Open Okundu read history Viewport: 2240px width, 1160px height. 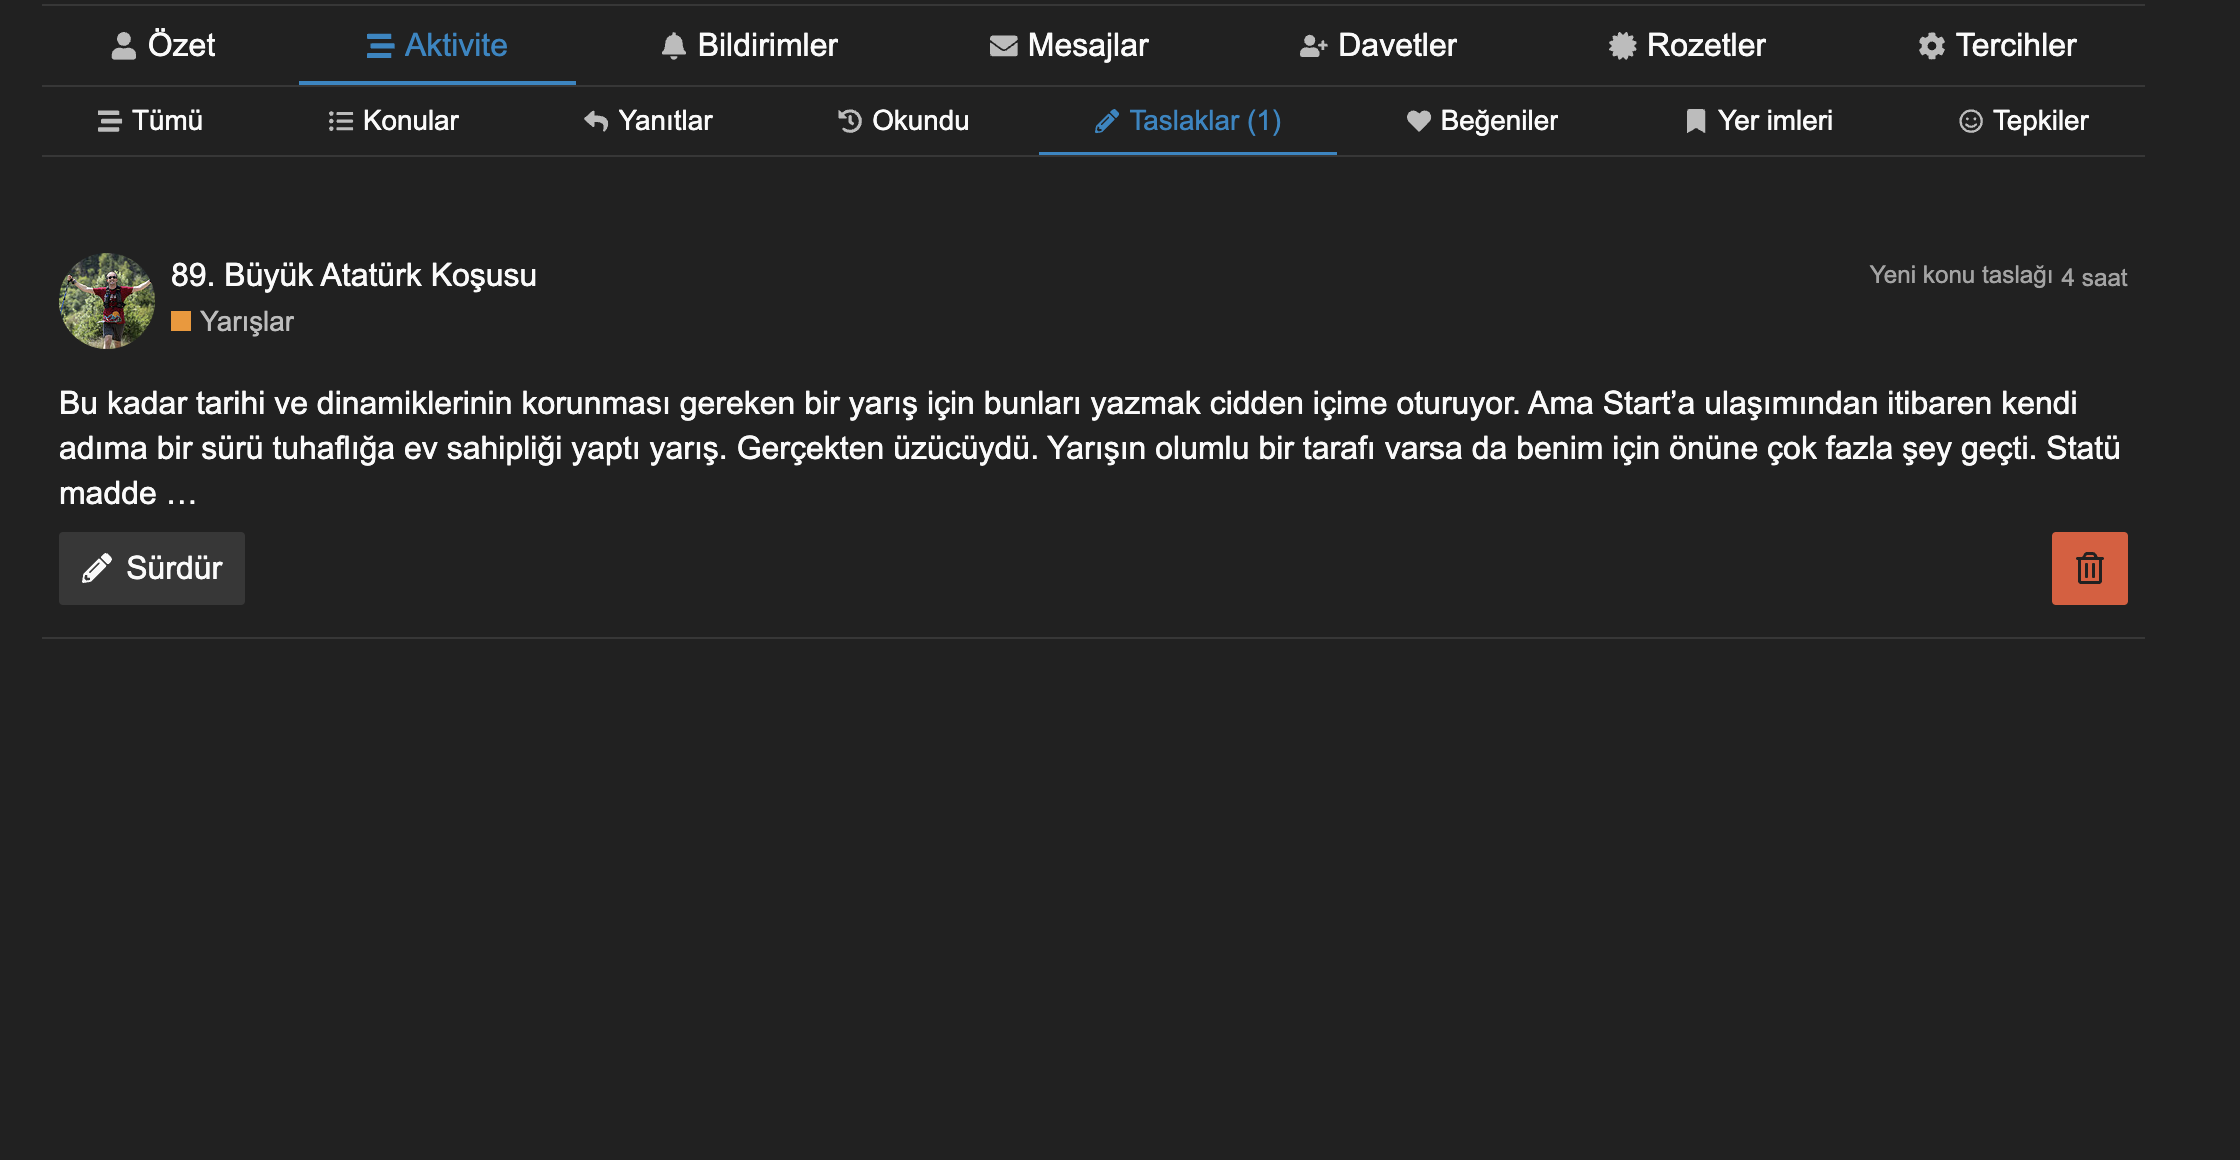(903, 121)
